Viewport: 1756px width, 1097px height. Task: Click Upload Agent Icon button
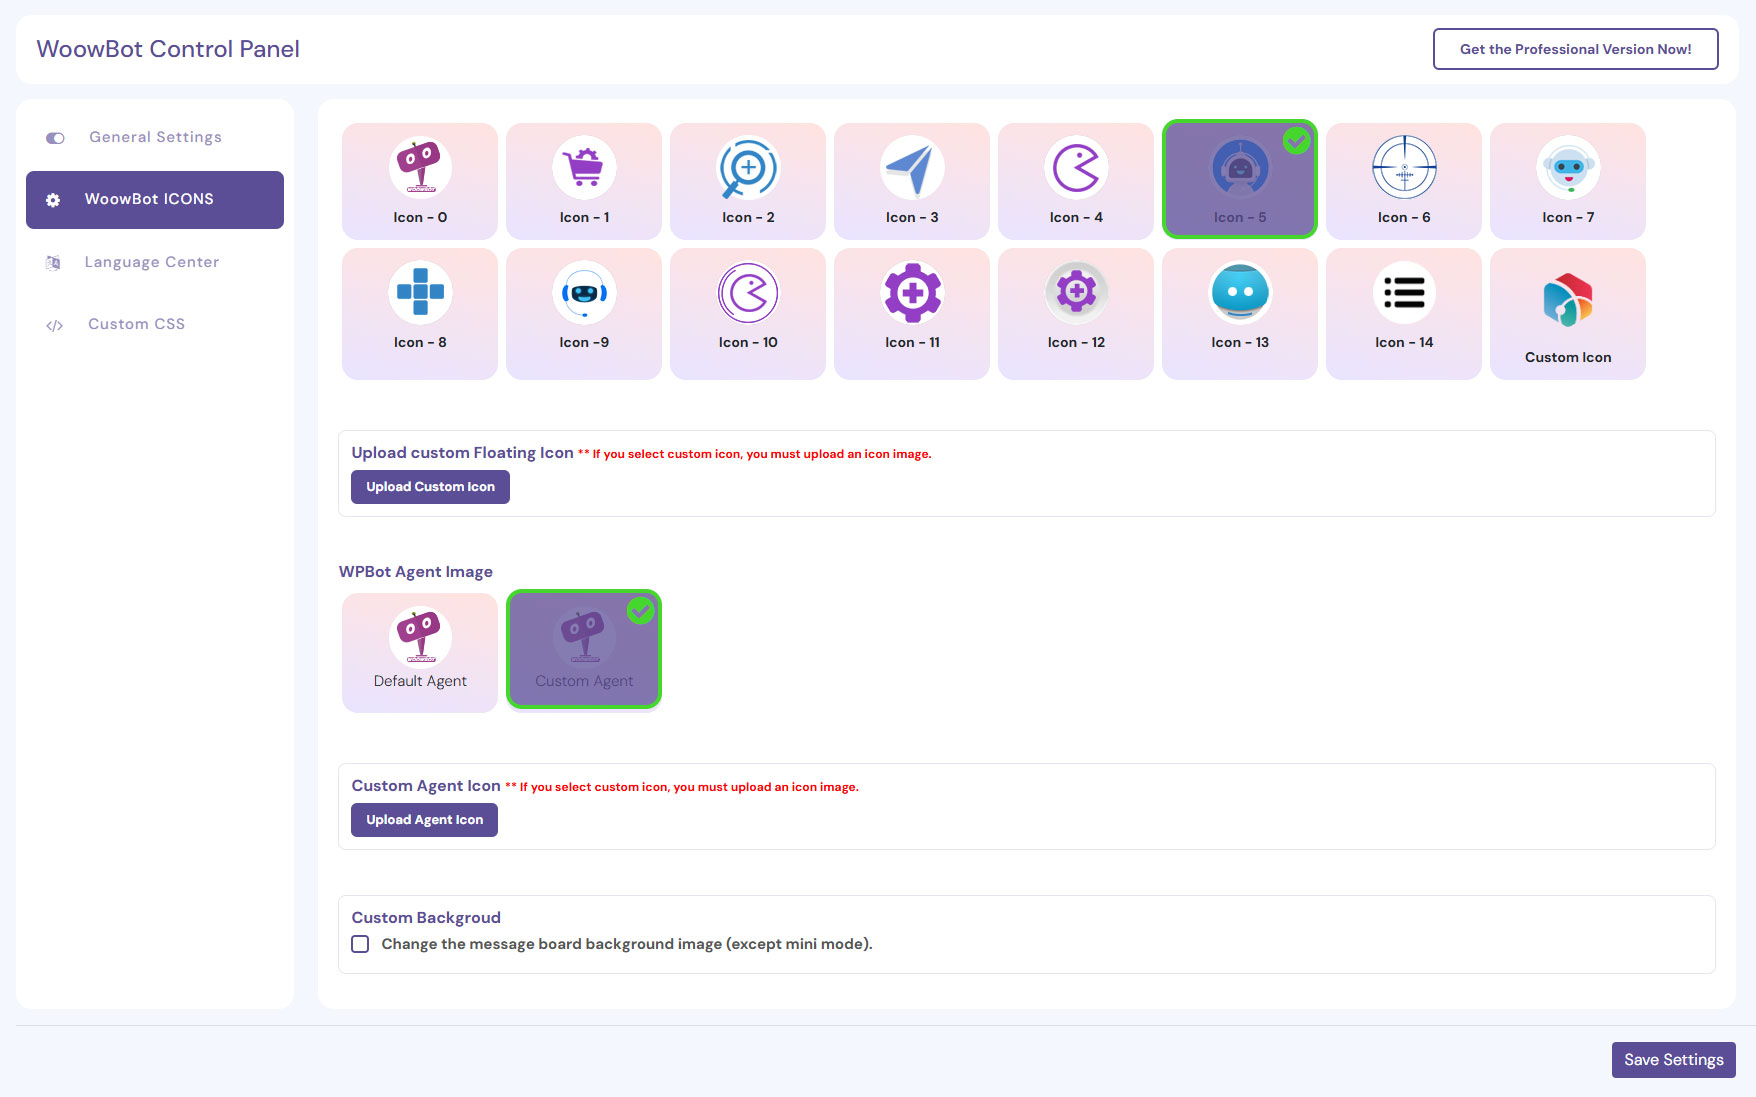pyautogui.click(x=424, y=820)
